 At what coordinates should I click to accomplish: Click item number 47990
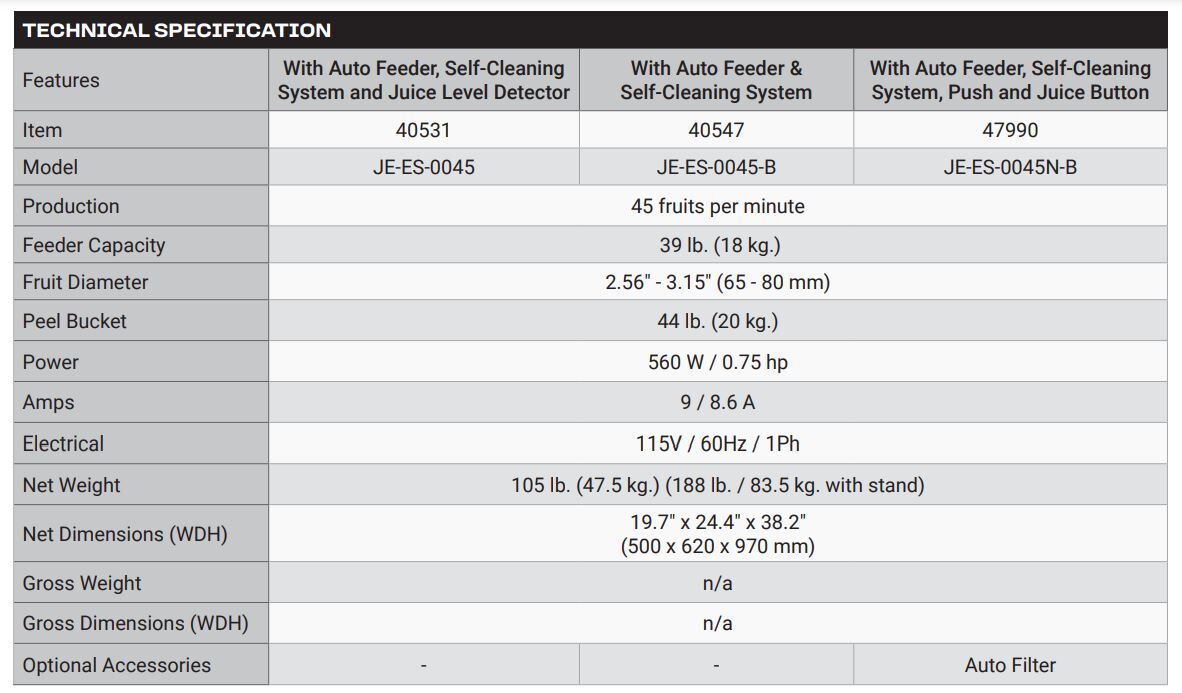click(x=1010, y=130)
